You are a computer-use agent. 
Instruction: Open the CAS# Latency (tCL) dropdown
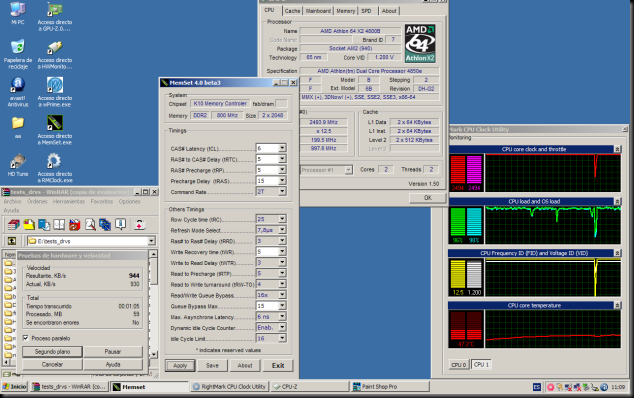point(282,148)
